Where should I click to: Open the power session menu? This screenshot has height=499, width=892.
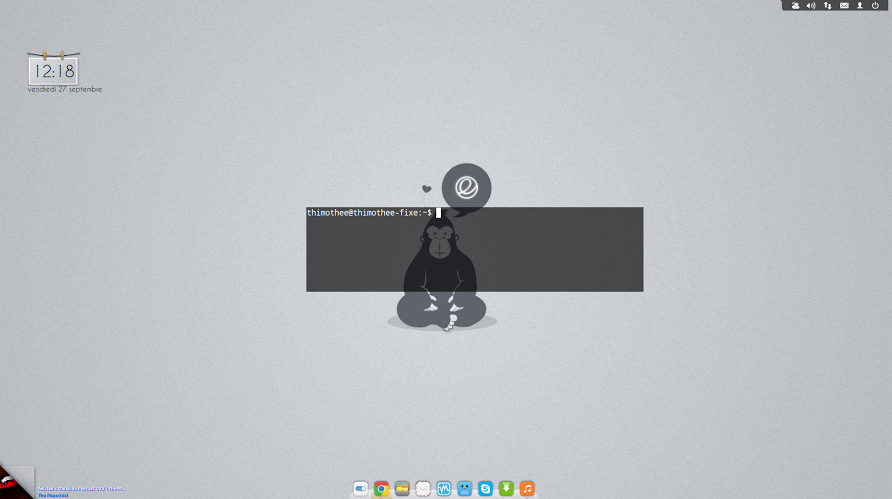click(x=875, y=6)
